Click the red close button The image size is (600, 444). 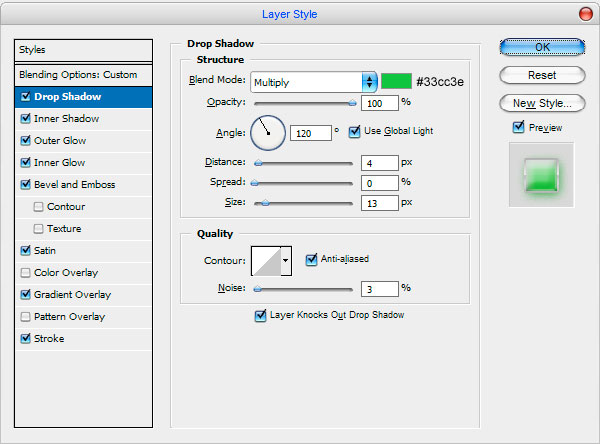point(585,14)
